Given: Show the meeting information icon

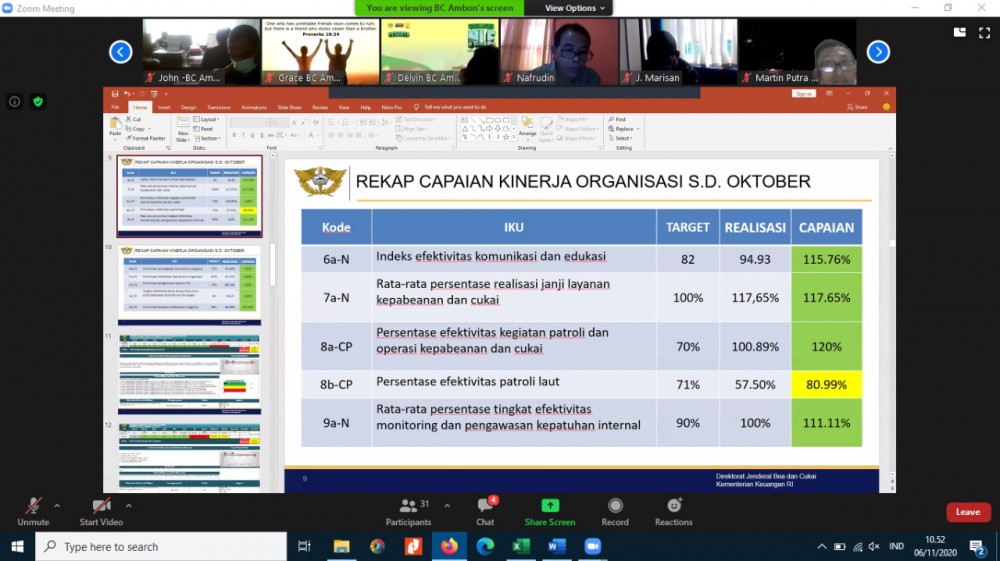Looking at the screenshot, I should tap(15, 101).
